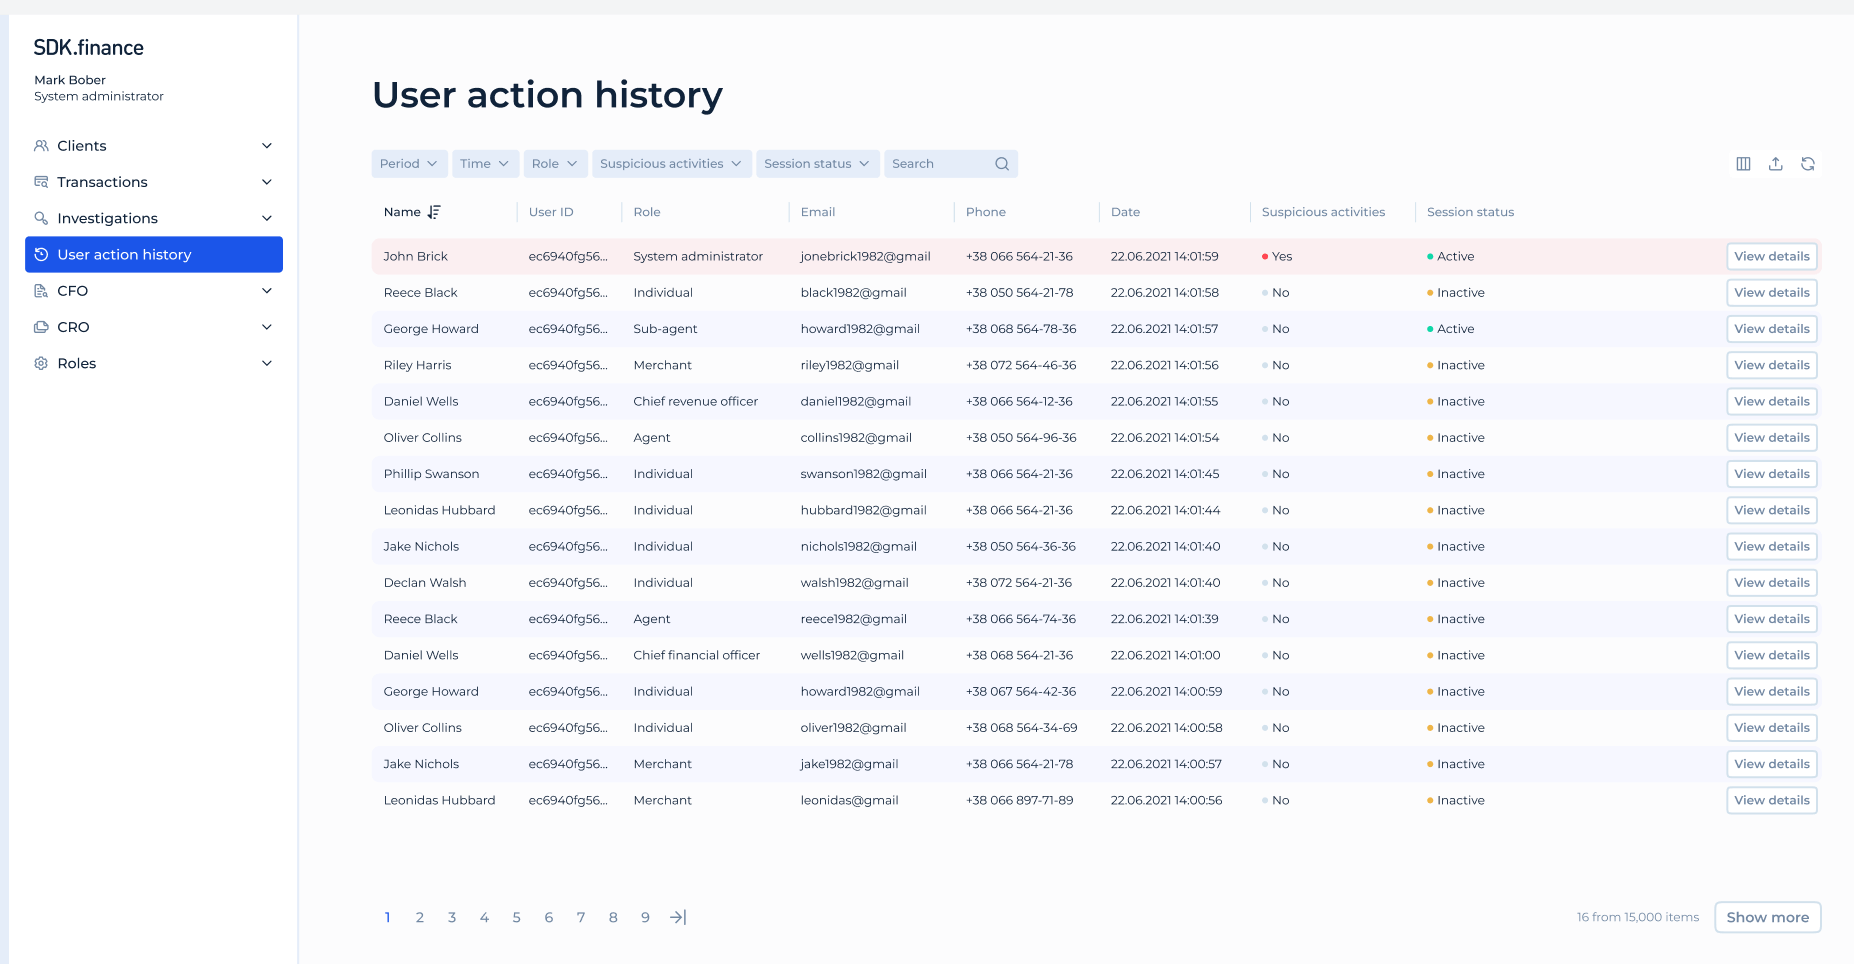
Task: Open the Suspicious activities filter
Action: pos(671,163)
